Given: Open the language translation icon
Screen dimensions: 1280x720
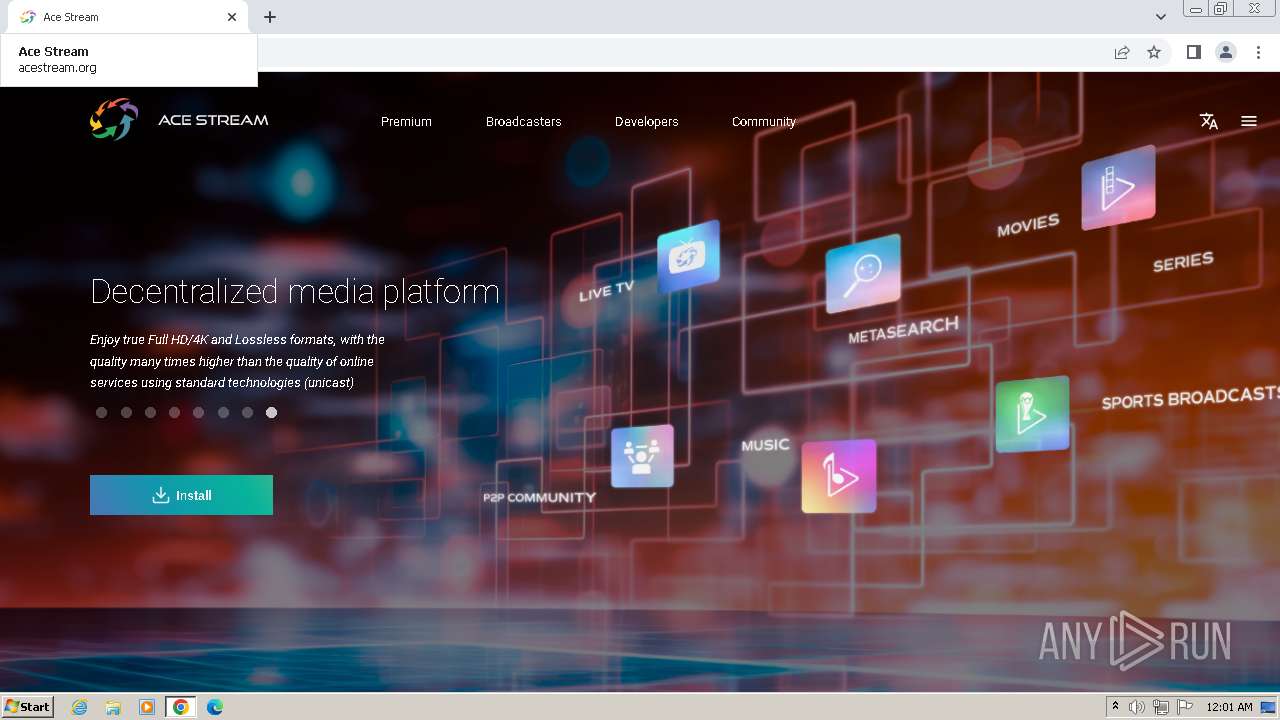Looking at the screenshot, I should pos(1209,121).
